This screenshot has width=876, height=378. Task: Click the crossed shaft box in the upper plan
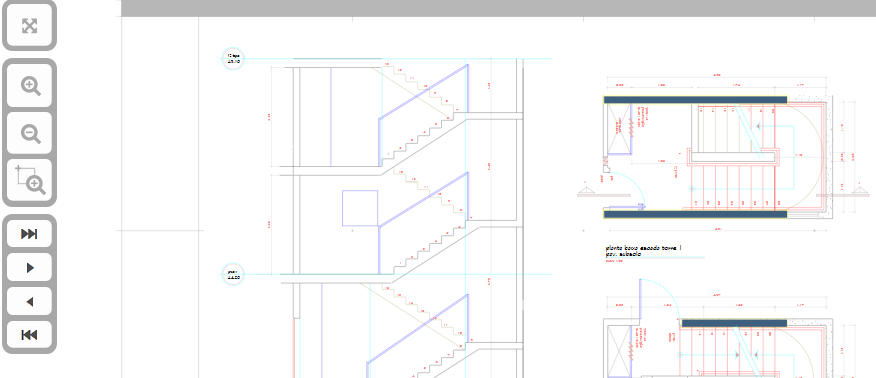coord(618,129)
